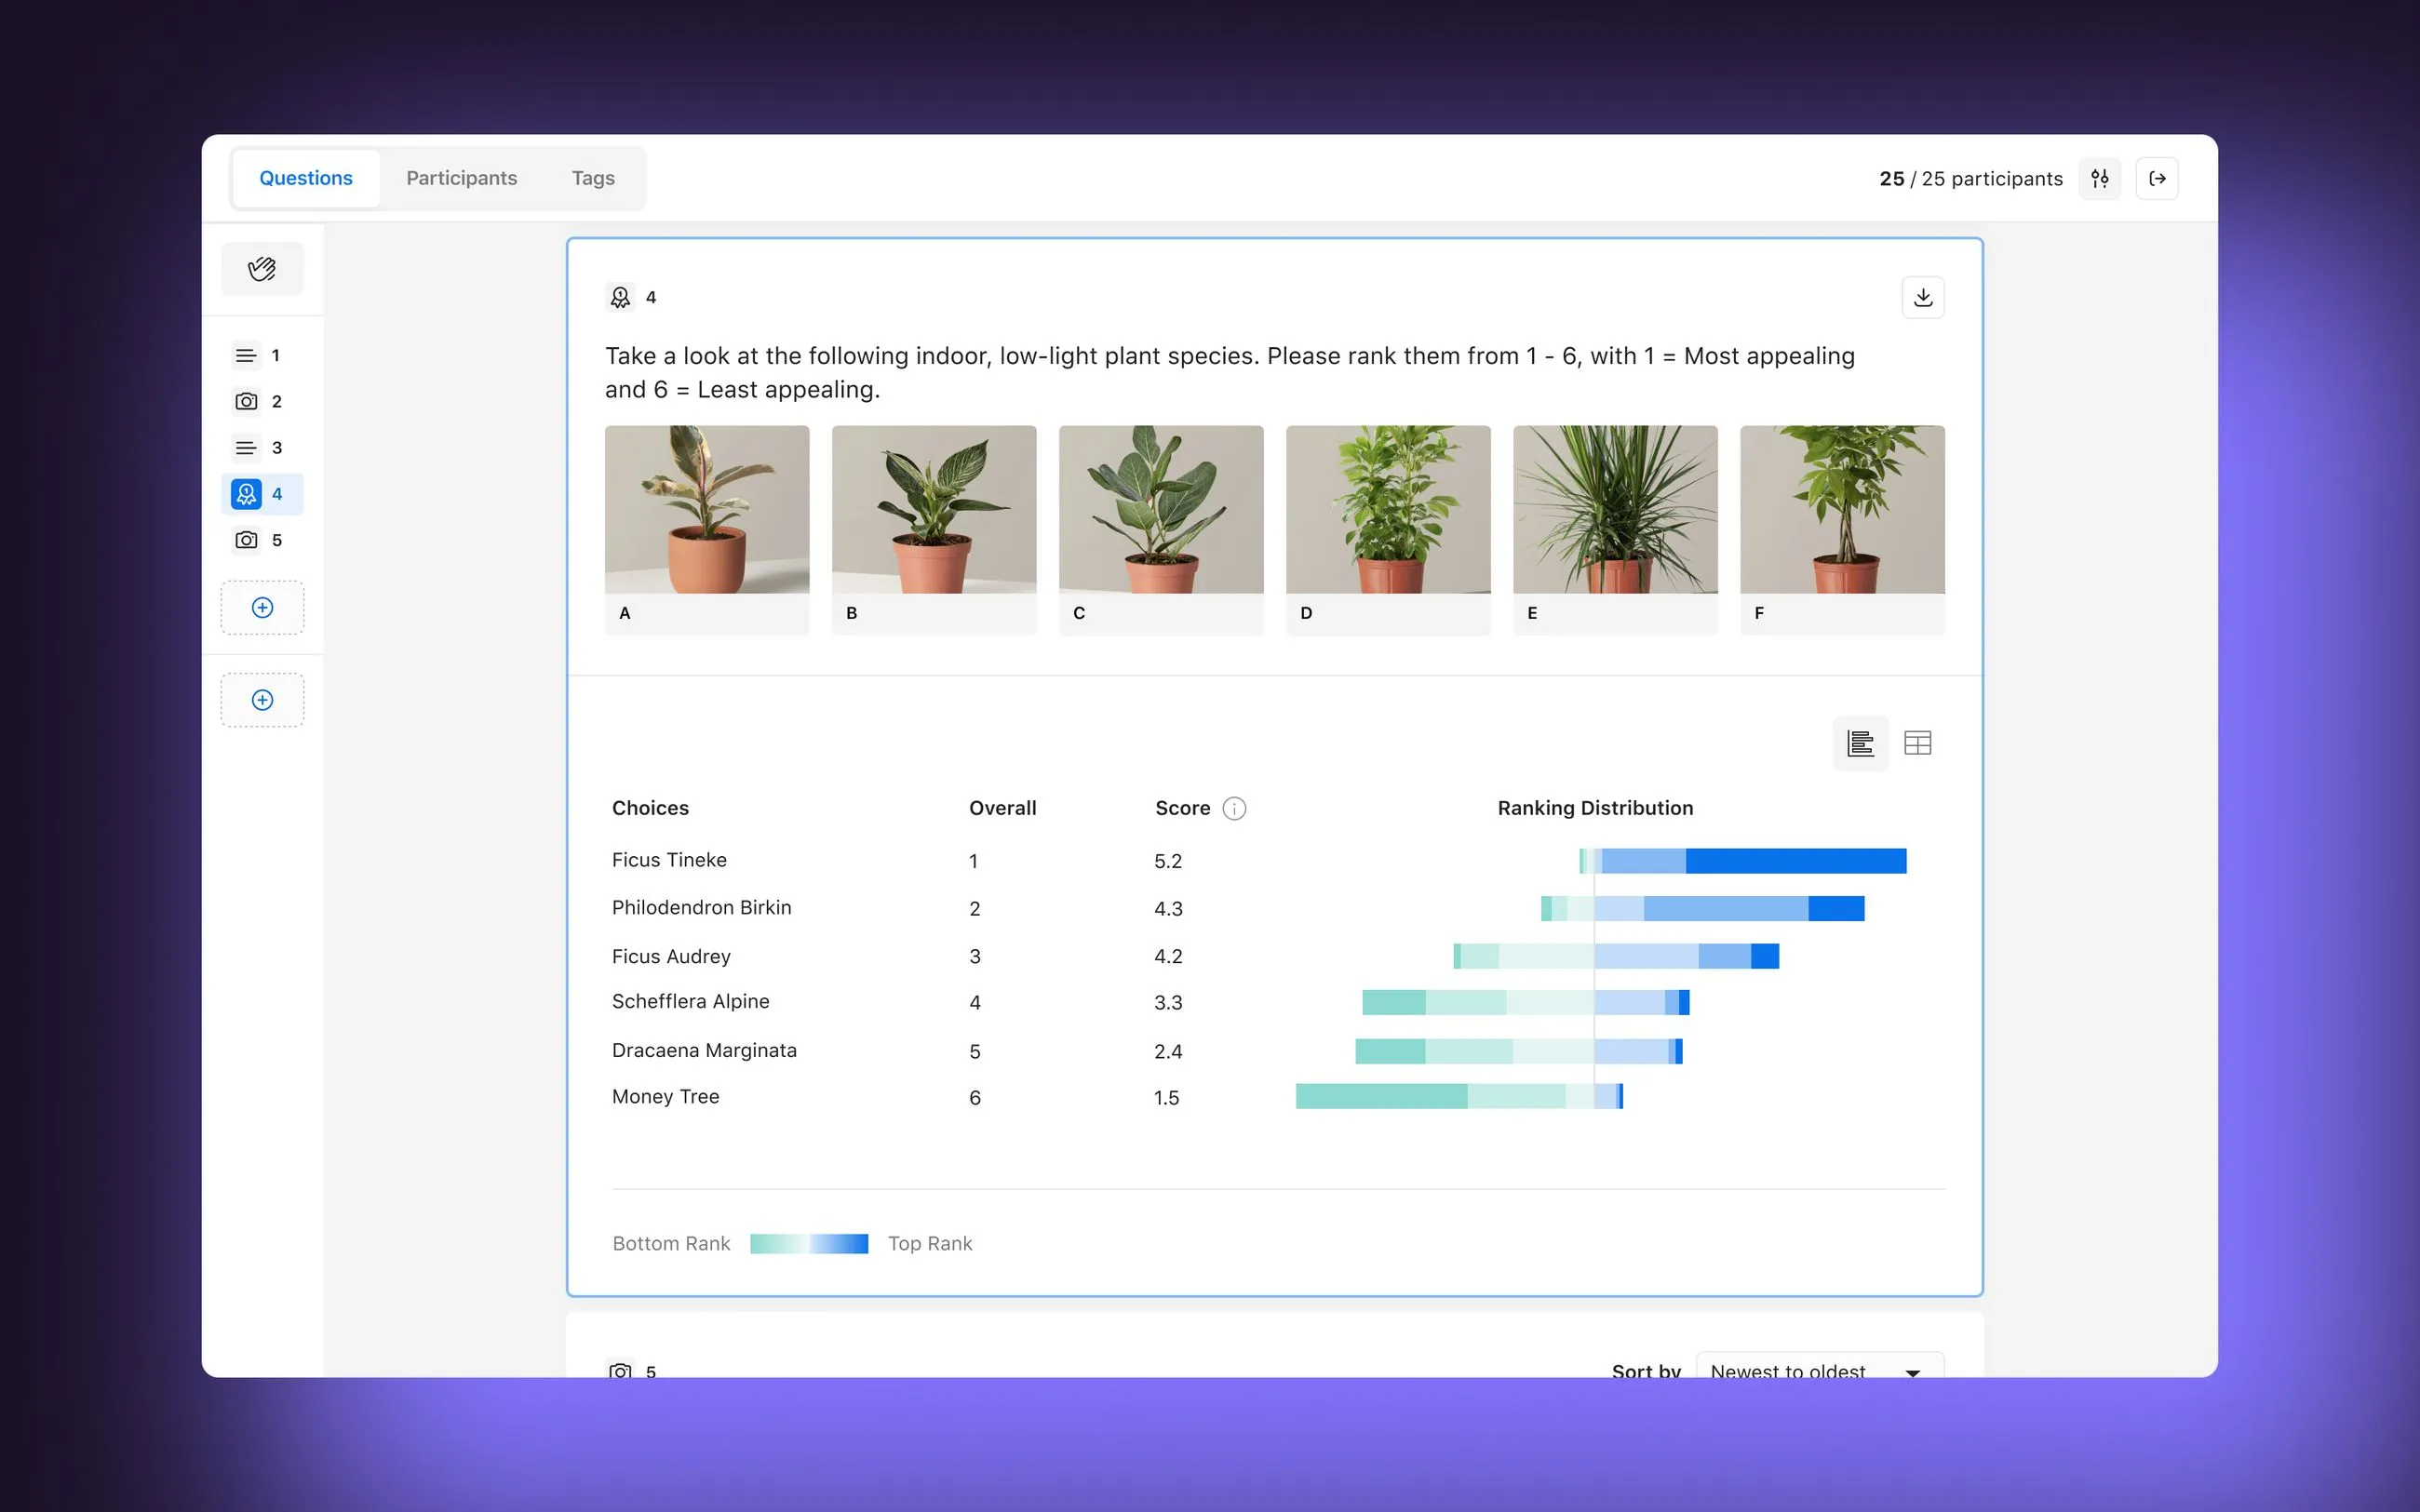Click the Schefflera Alpine choice label
The image size is (2420, 1512).
pyautogui.click(x=690, y=1001)
